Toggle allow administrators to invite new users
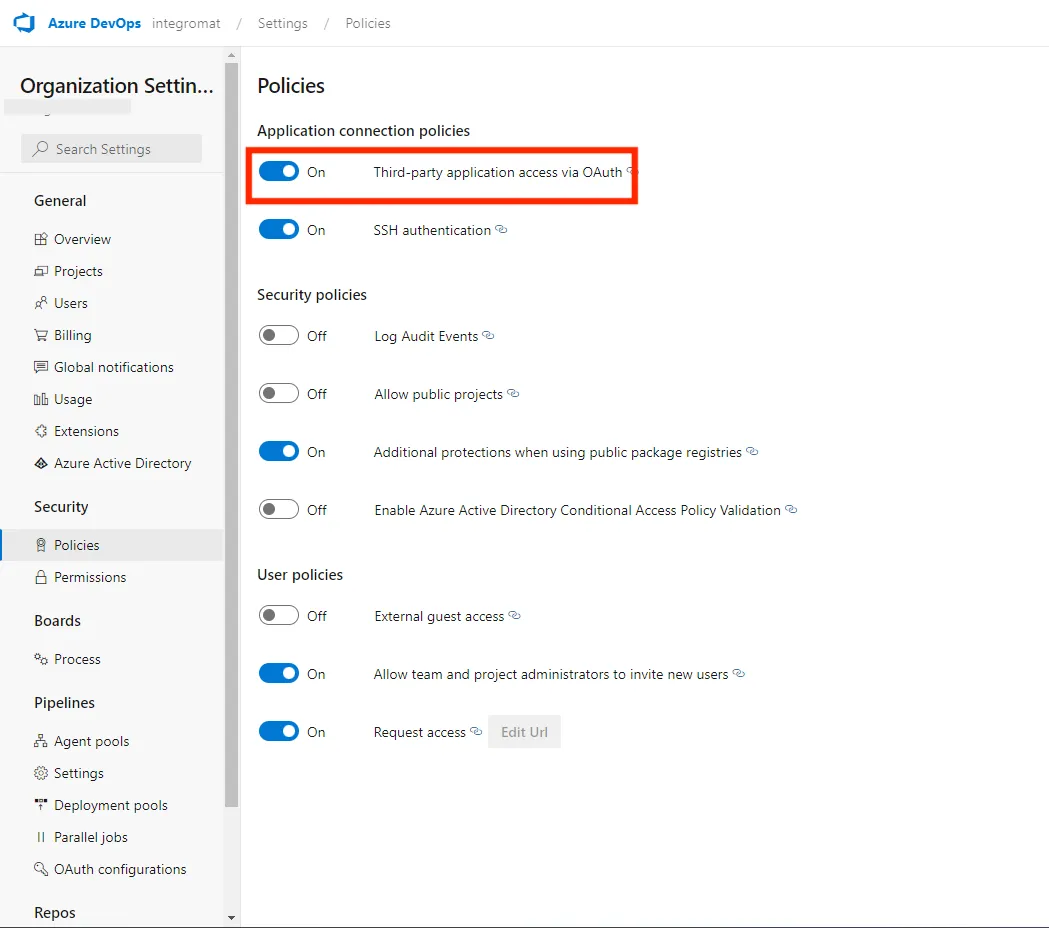The image size is (1049, 928). pyautogui.click(x=279, y=674)
